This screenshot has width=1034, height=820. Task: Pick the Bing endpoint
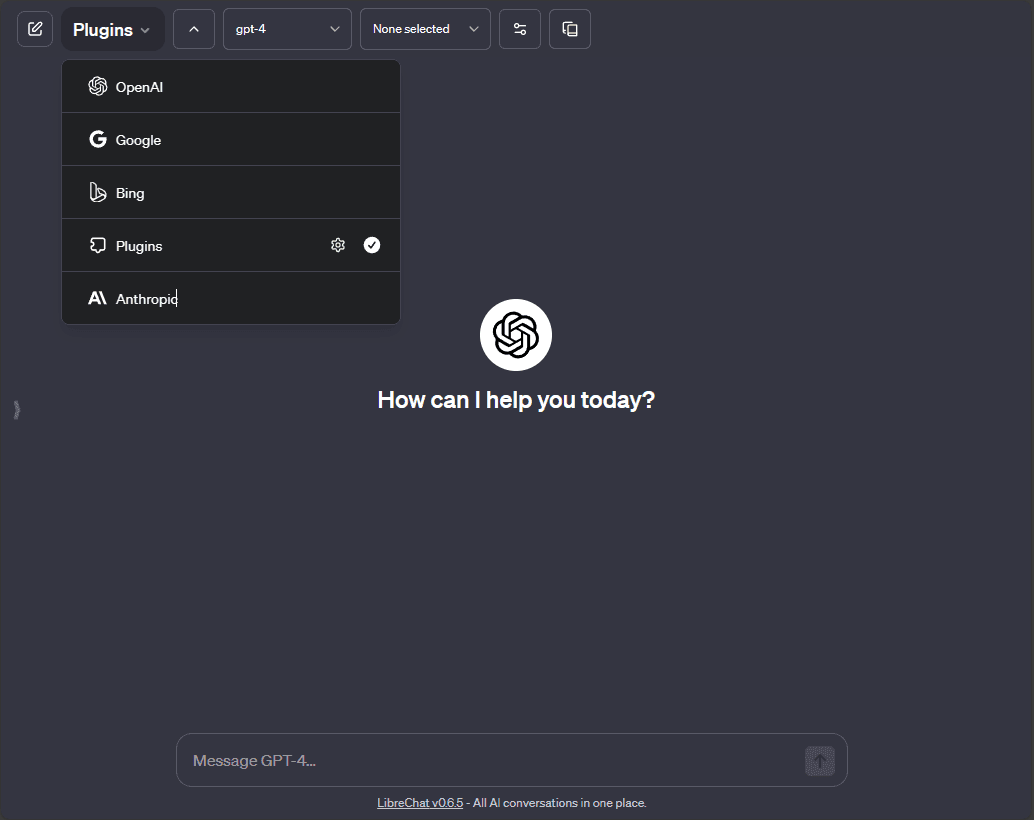(130, 193)
